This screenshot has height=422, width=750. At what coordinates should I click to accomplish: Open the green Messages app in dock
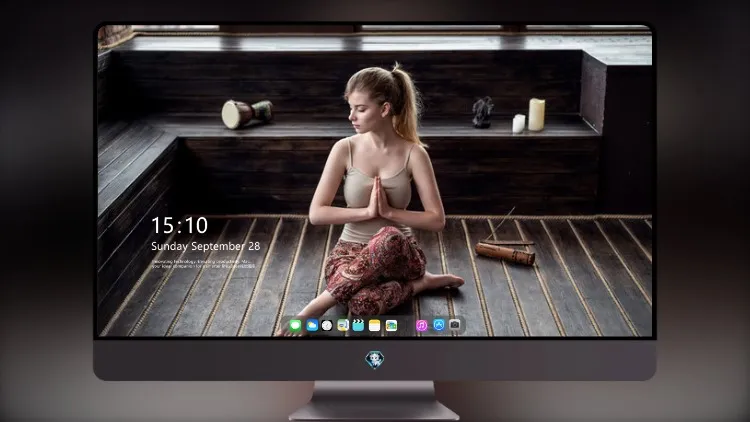pos(295,325)
